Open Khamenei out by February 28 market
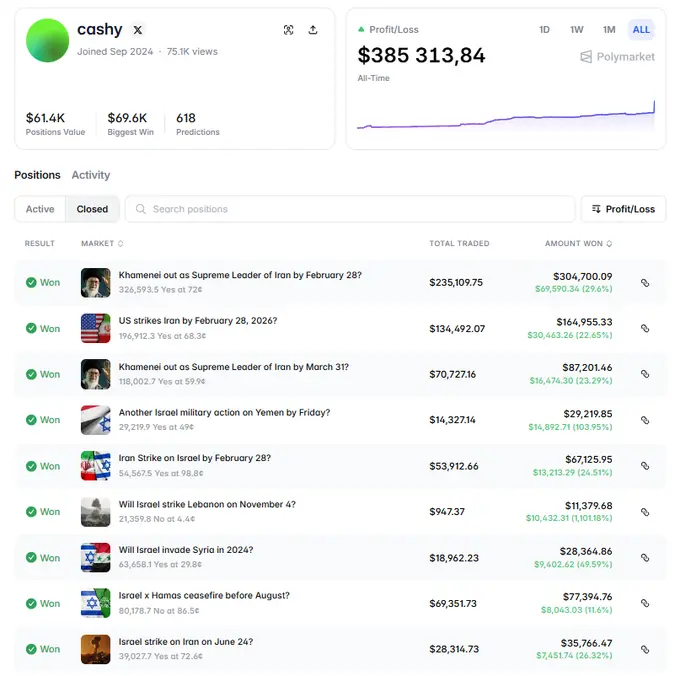Viewport: 680px width, 676px height. [240, 275]
